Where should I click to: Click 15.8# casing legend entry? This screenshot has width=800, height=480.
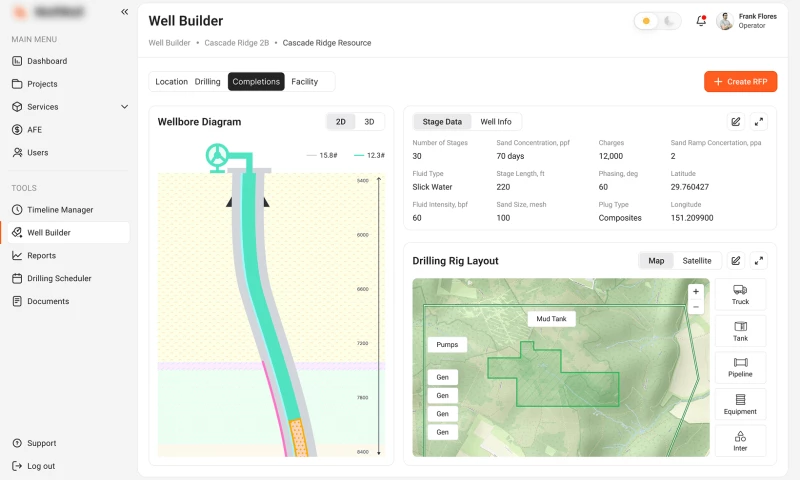pos(322,155)
